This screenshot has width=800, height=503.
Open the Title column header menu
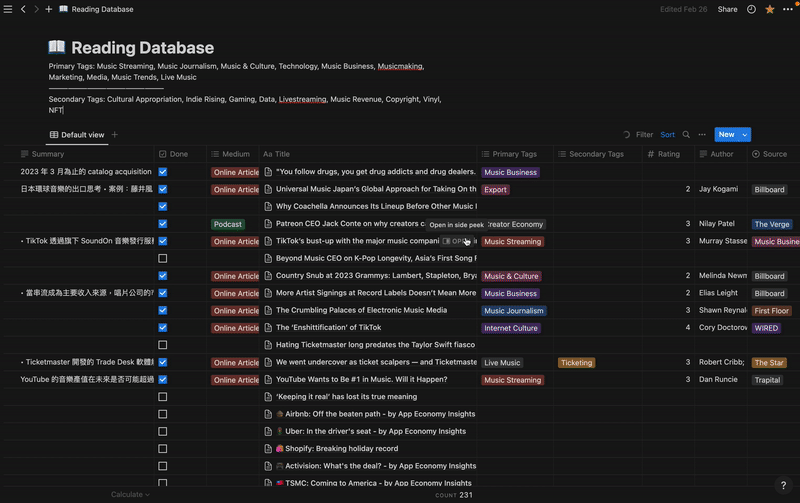[368, 154]
